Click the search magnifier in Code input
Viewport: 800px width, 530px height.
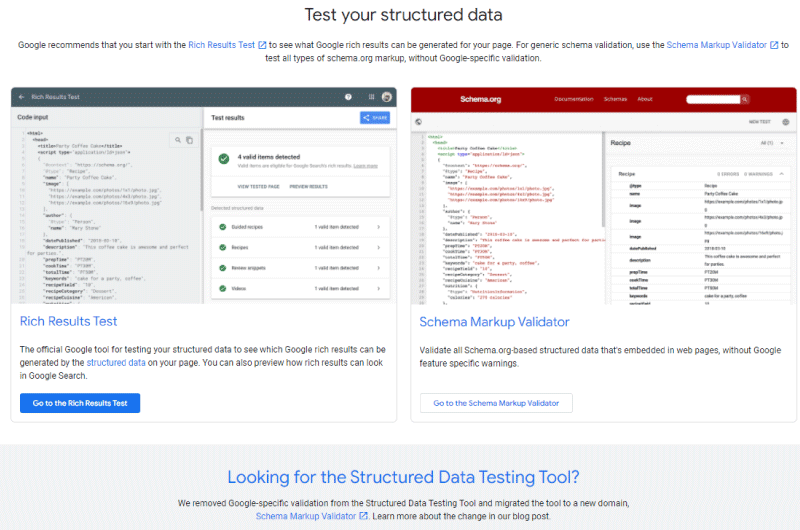177,140
